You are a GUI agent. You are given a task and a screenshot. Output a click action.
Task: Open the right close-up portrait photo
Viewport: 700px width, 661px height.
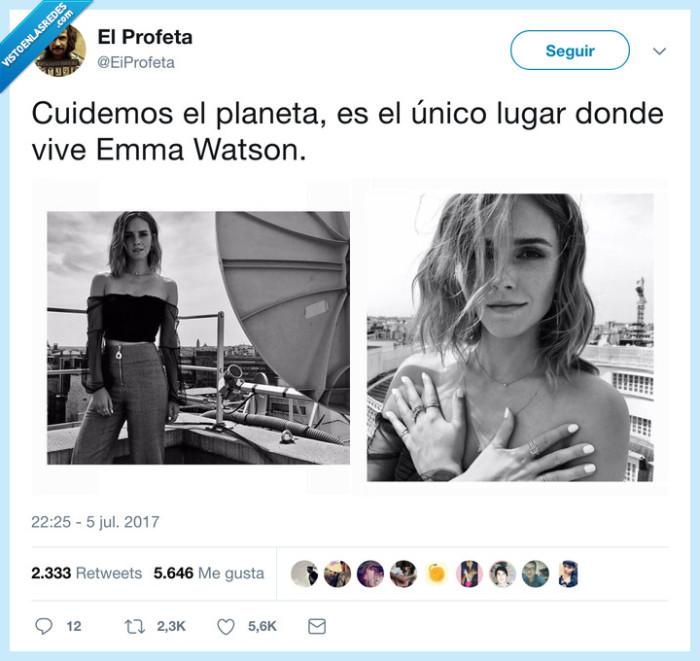click(x=510, y=337)
